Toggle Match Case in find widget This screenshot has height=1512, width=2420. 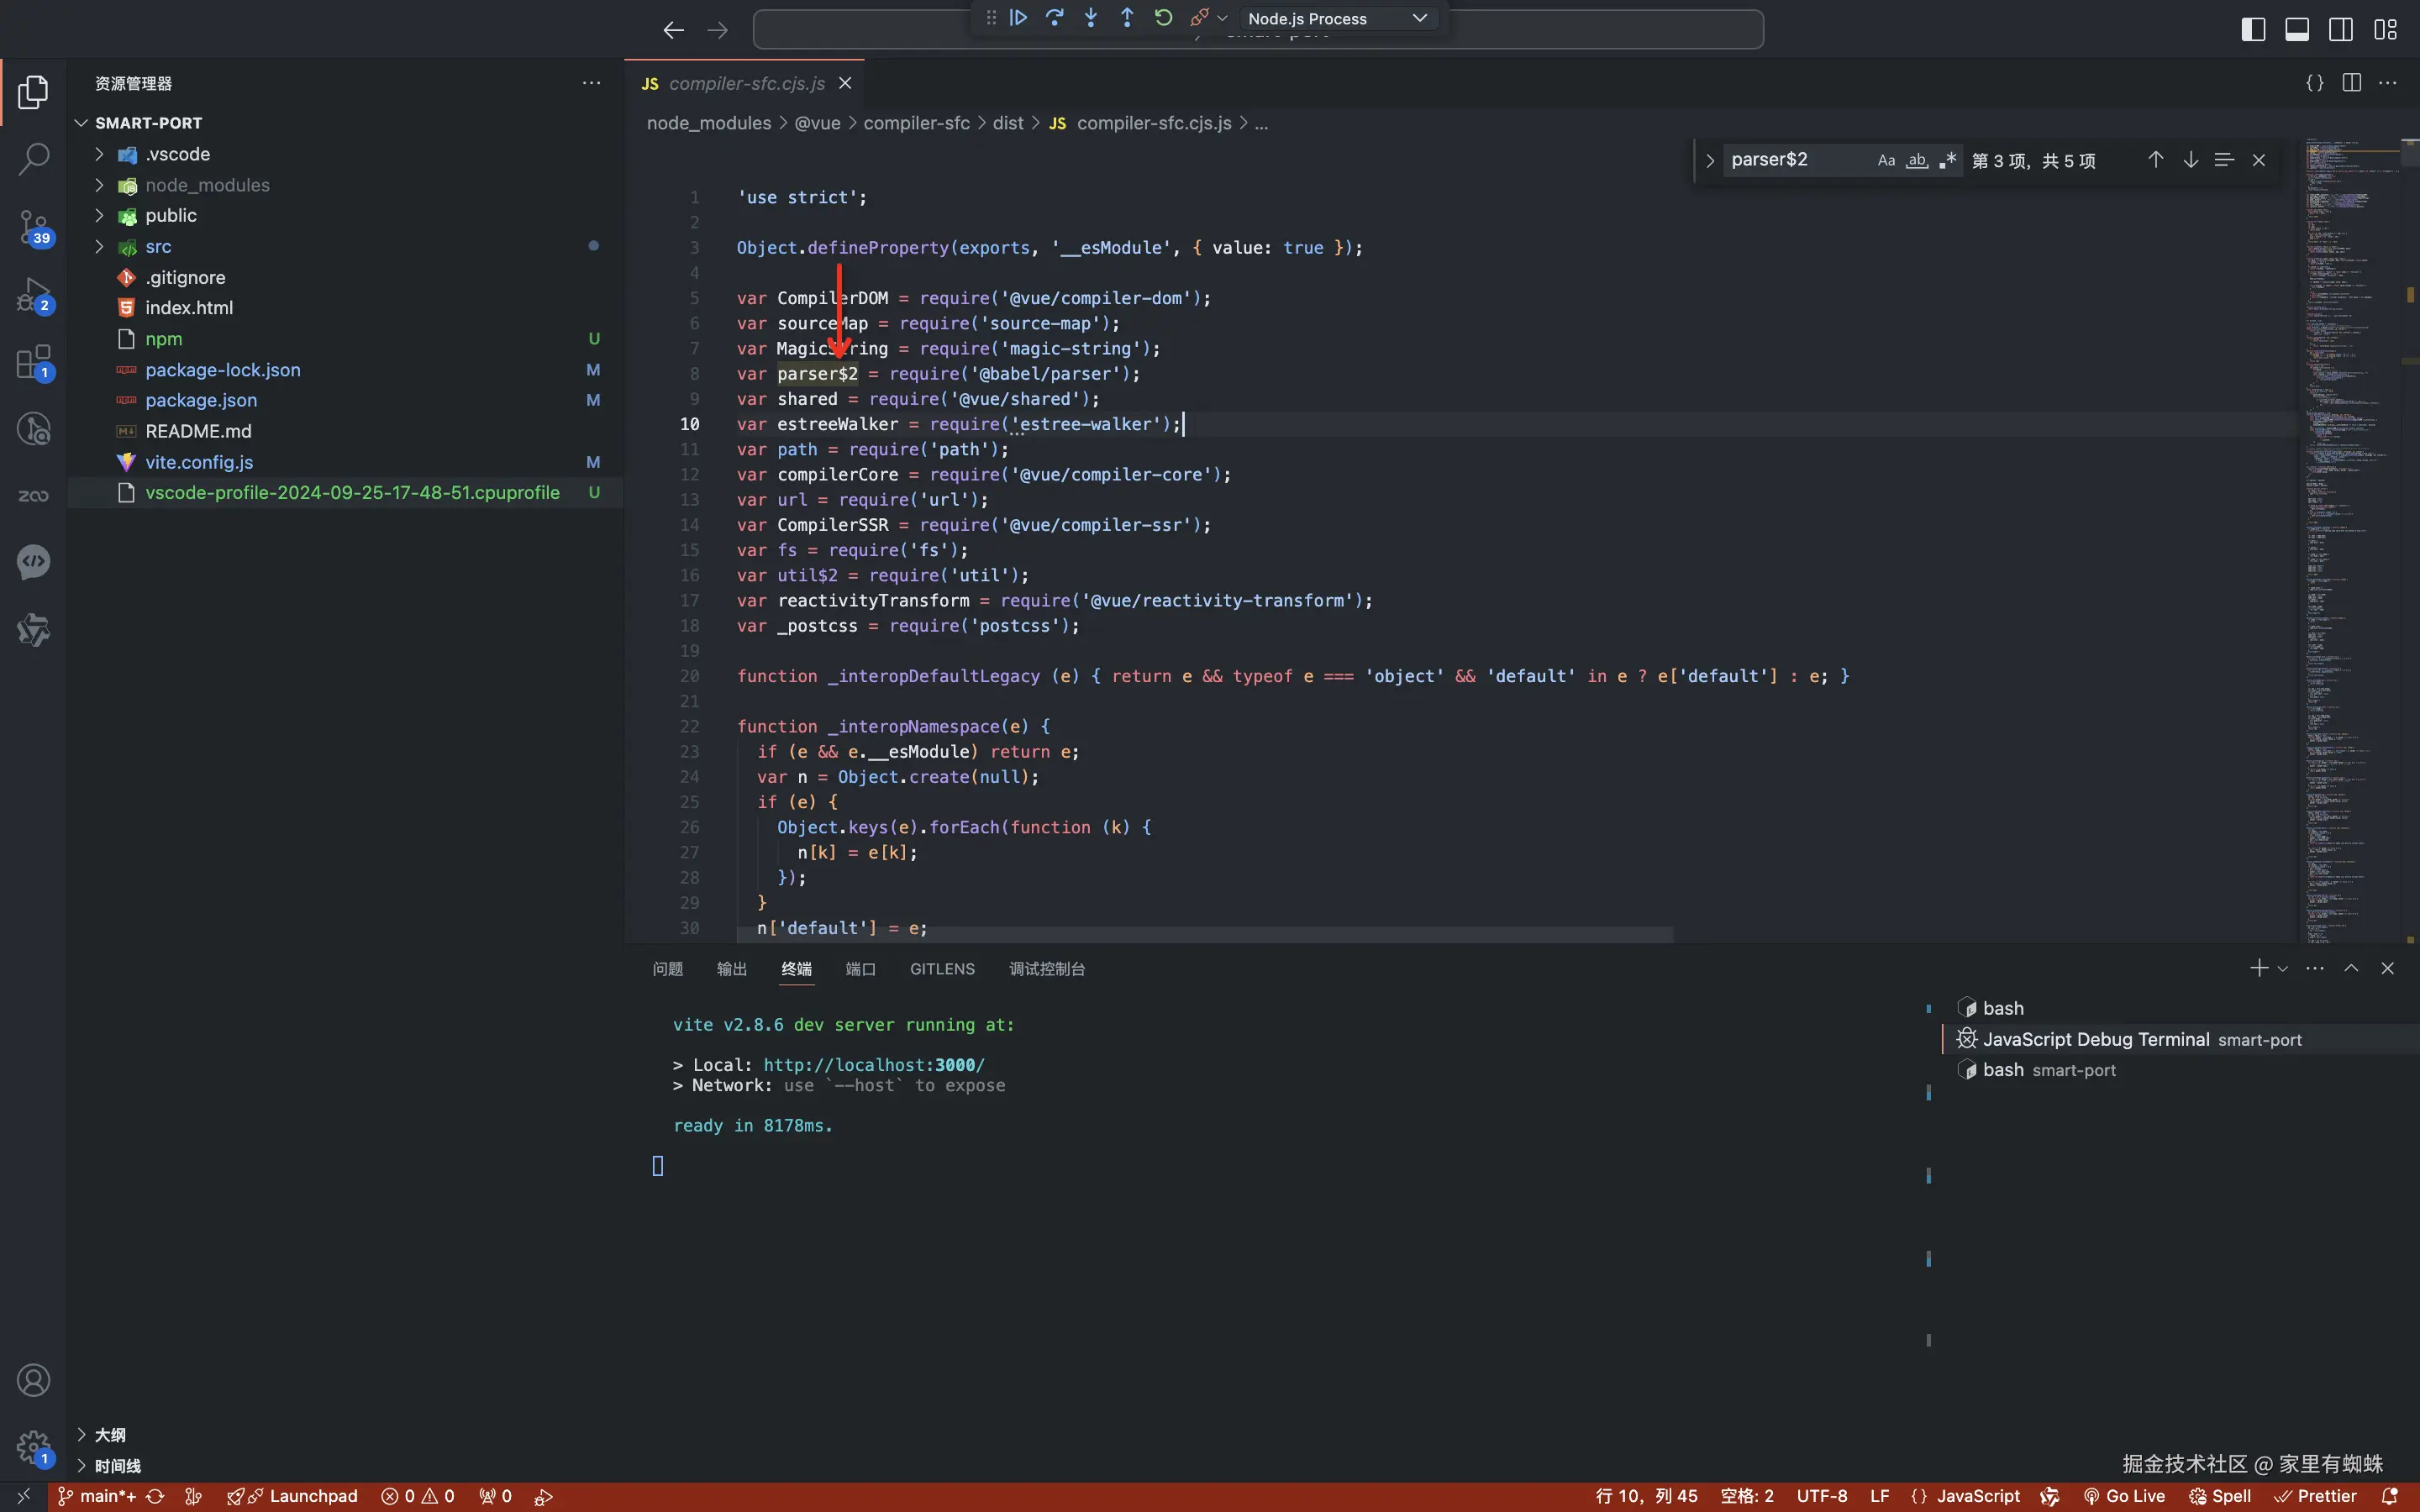[x=1886, y=160]
